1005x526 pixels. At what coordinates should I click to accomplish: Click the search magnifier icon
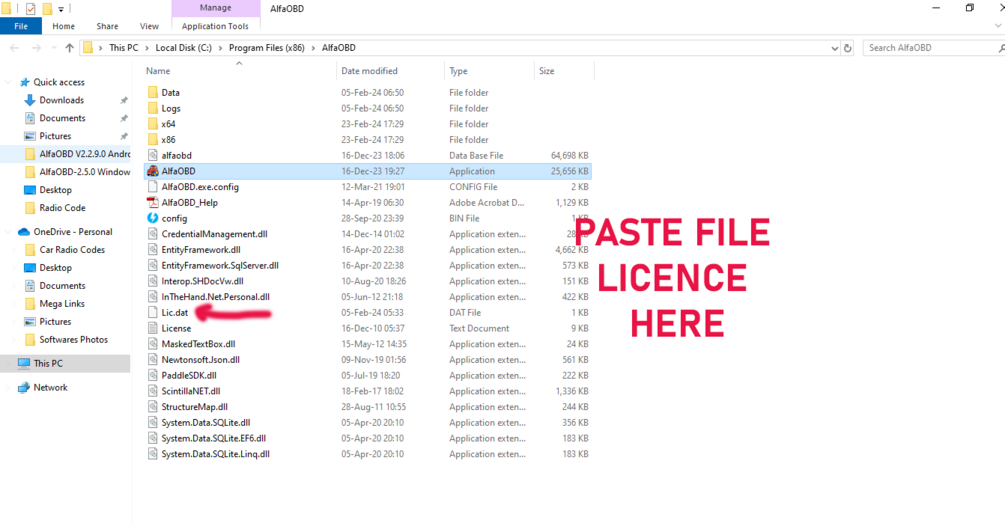coord(1001,48)
